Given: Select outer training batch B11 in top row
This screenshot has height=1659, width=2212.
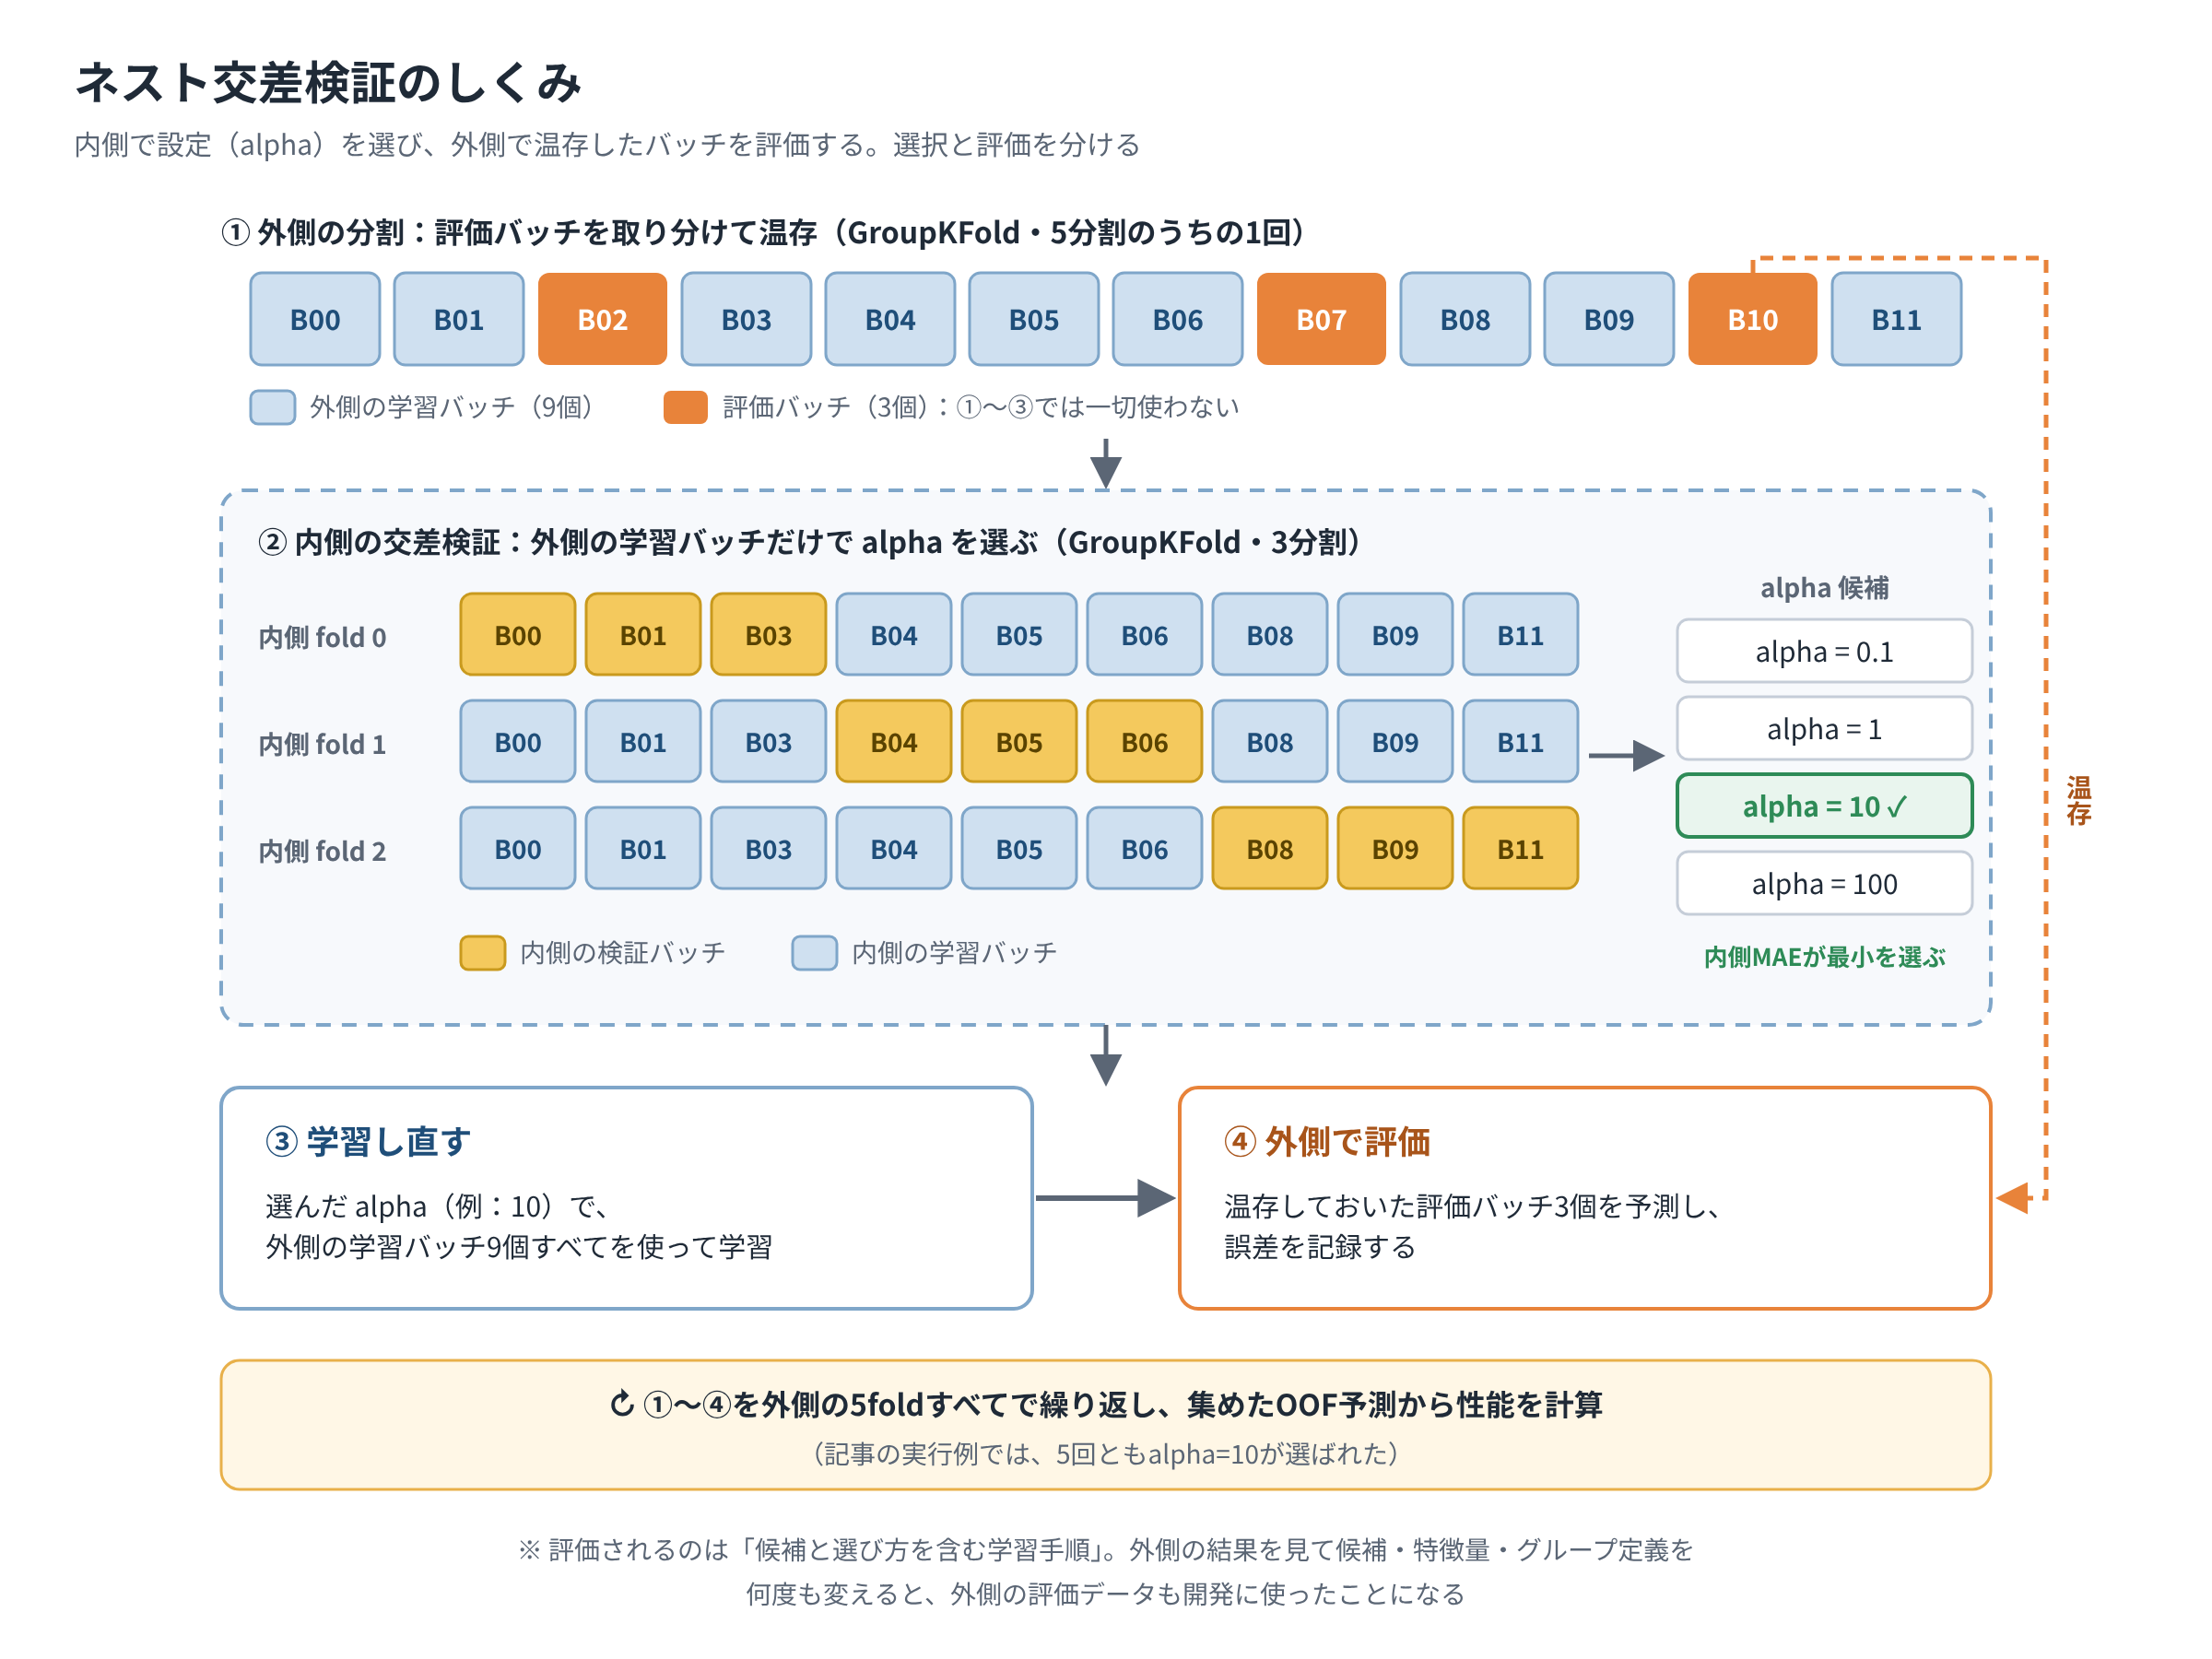Looking at the screenshot, I should [1896, 319].
